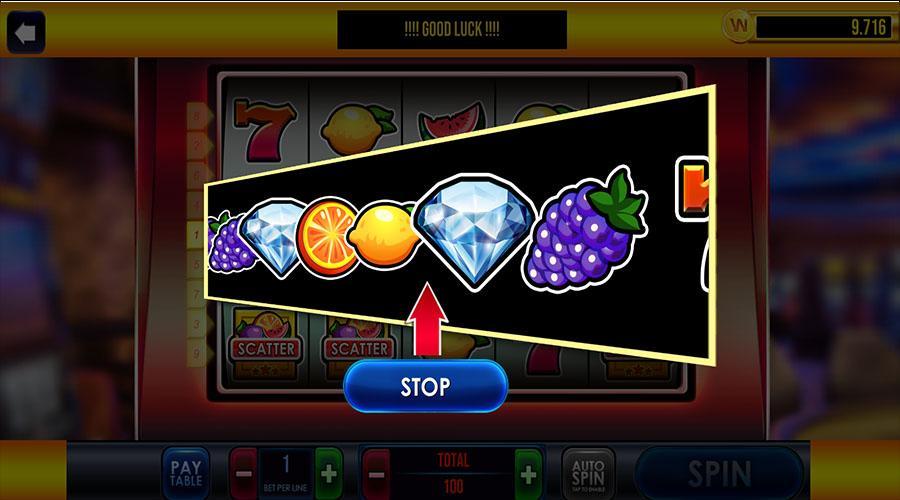Image resolution: width=900 pixels, height=500 pixels.
Task: Click the blue STOP button
Action: (x=425, y=386)
